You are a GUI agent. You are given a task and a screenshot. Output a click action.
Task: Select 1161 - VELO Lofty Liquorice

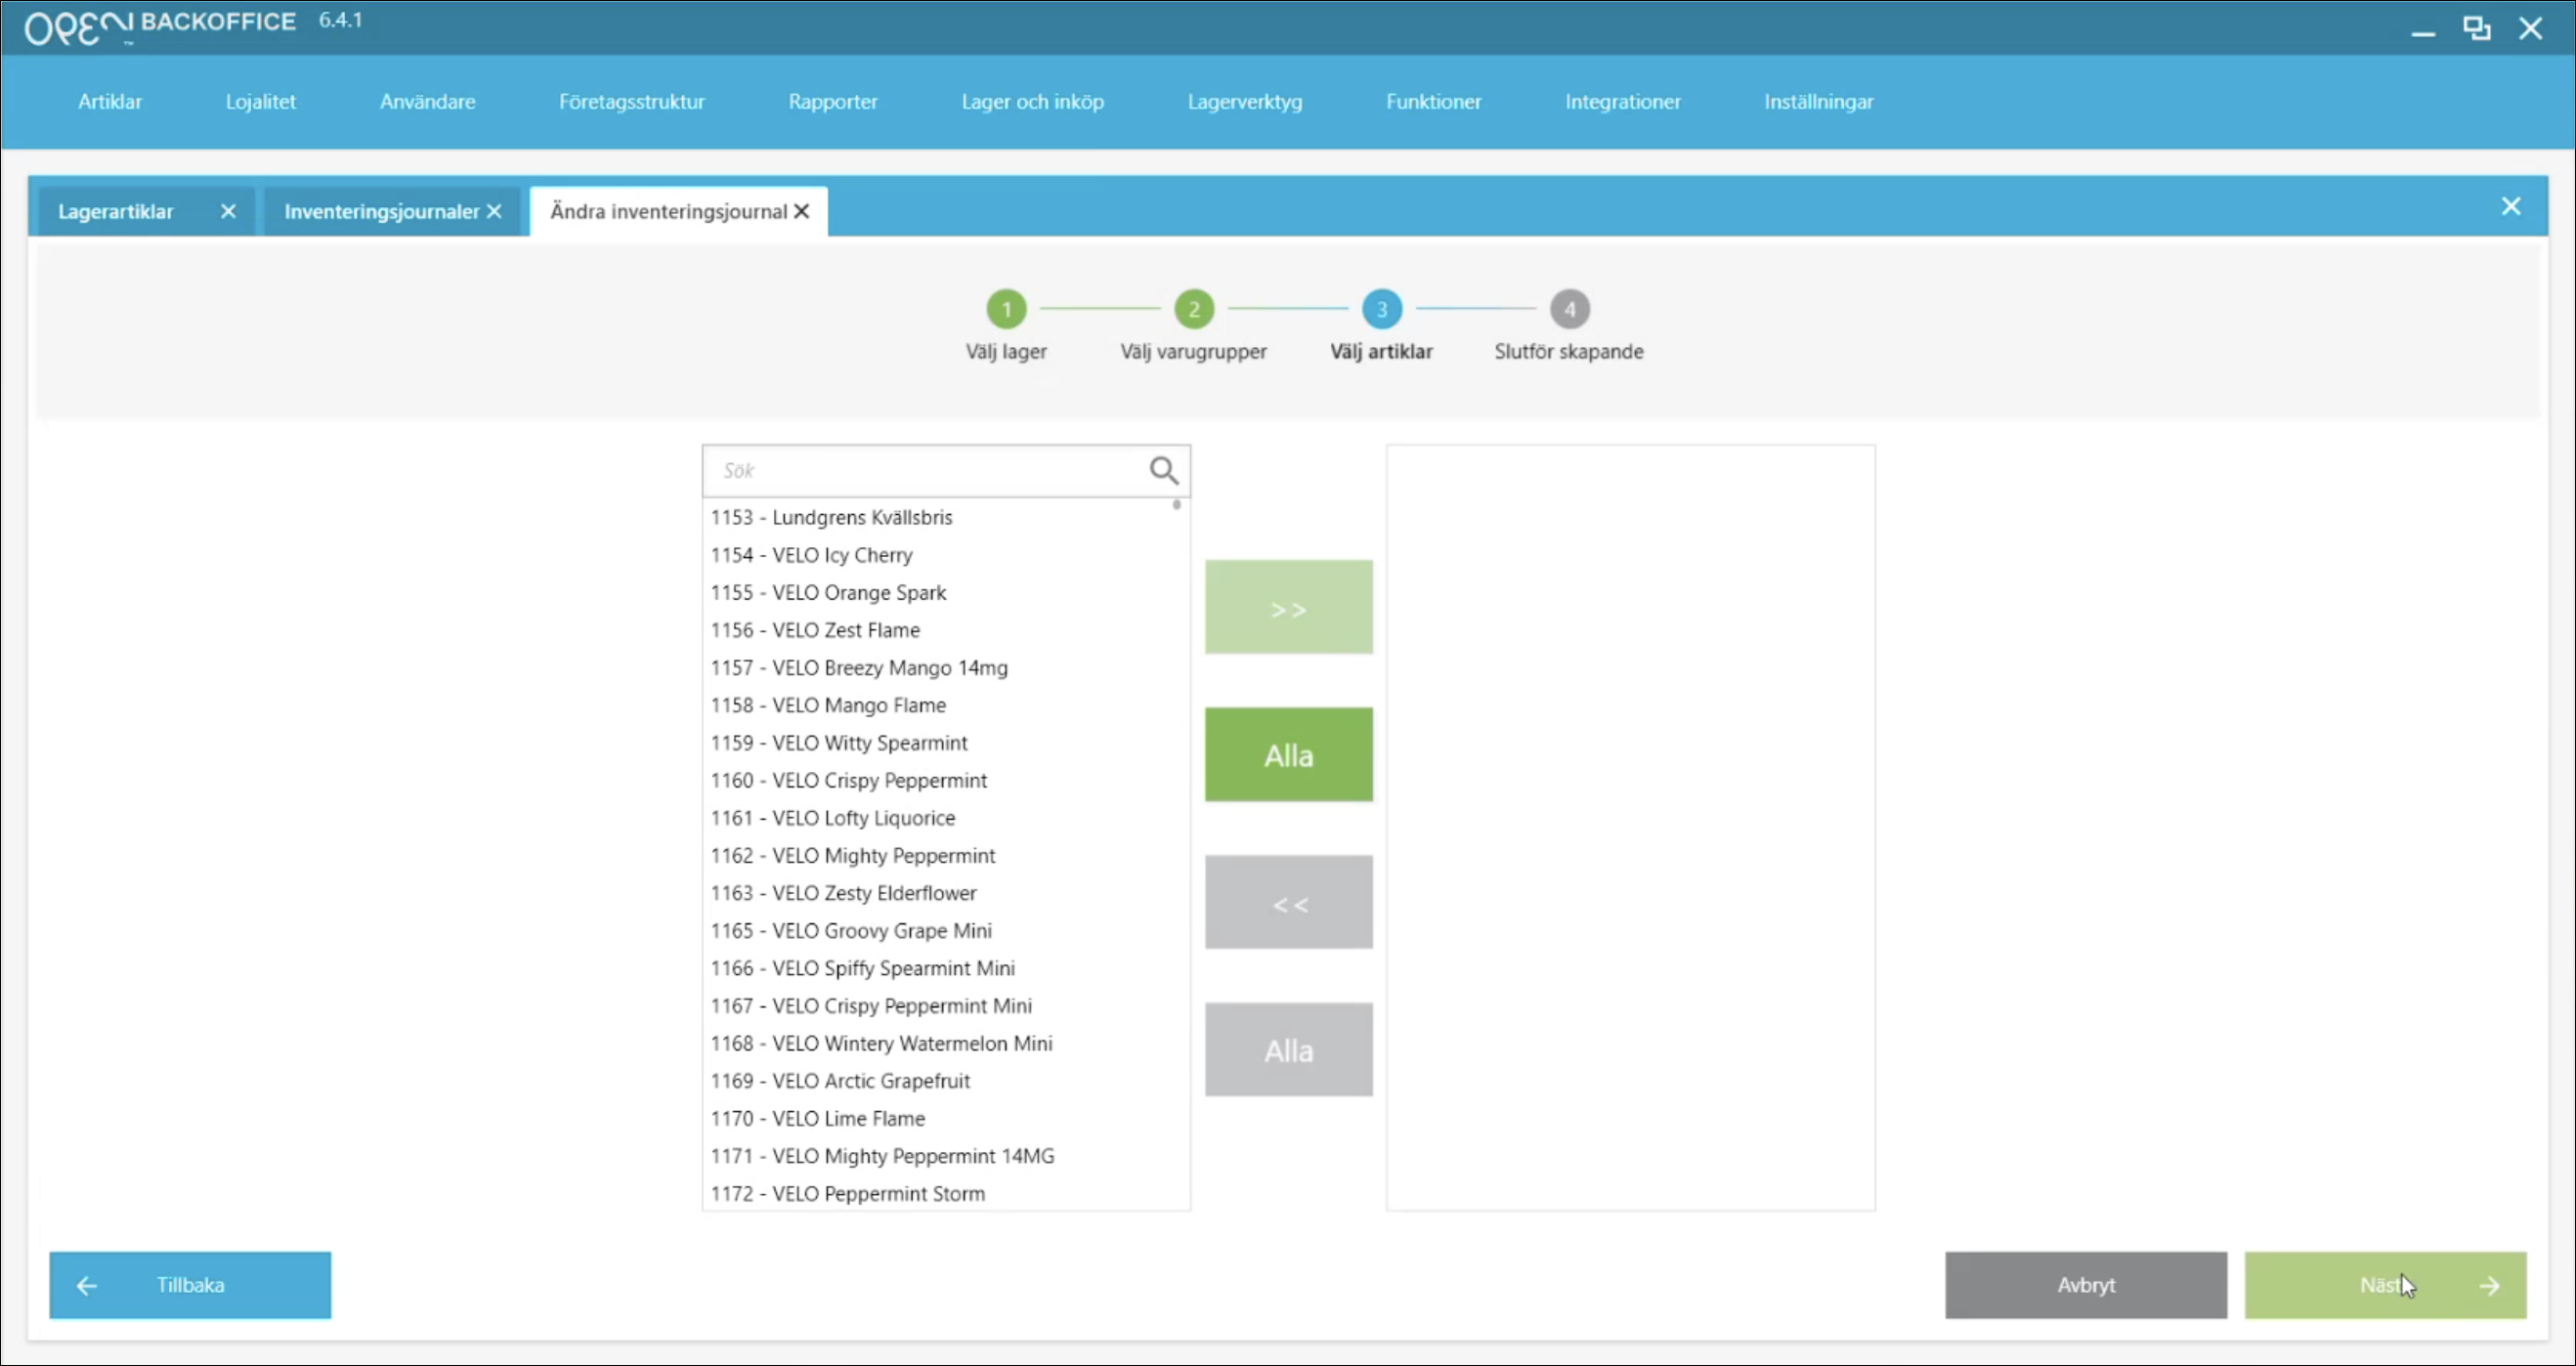(x=945, y=818)
